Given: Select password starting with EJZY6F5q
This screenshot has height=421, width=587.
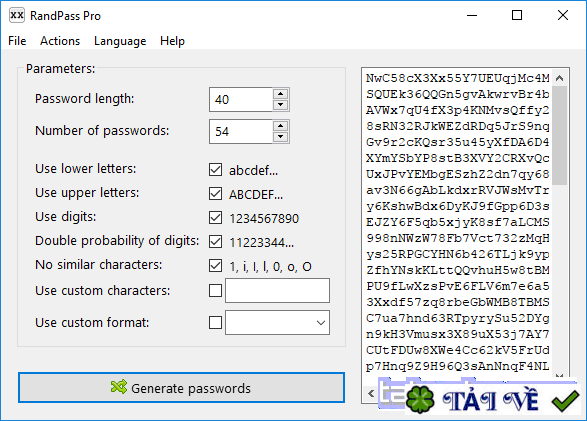Looking at the screenshot, I should (x=457, y=222).
